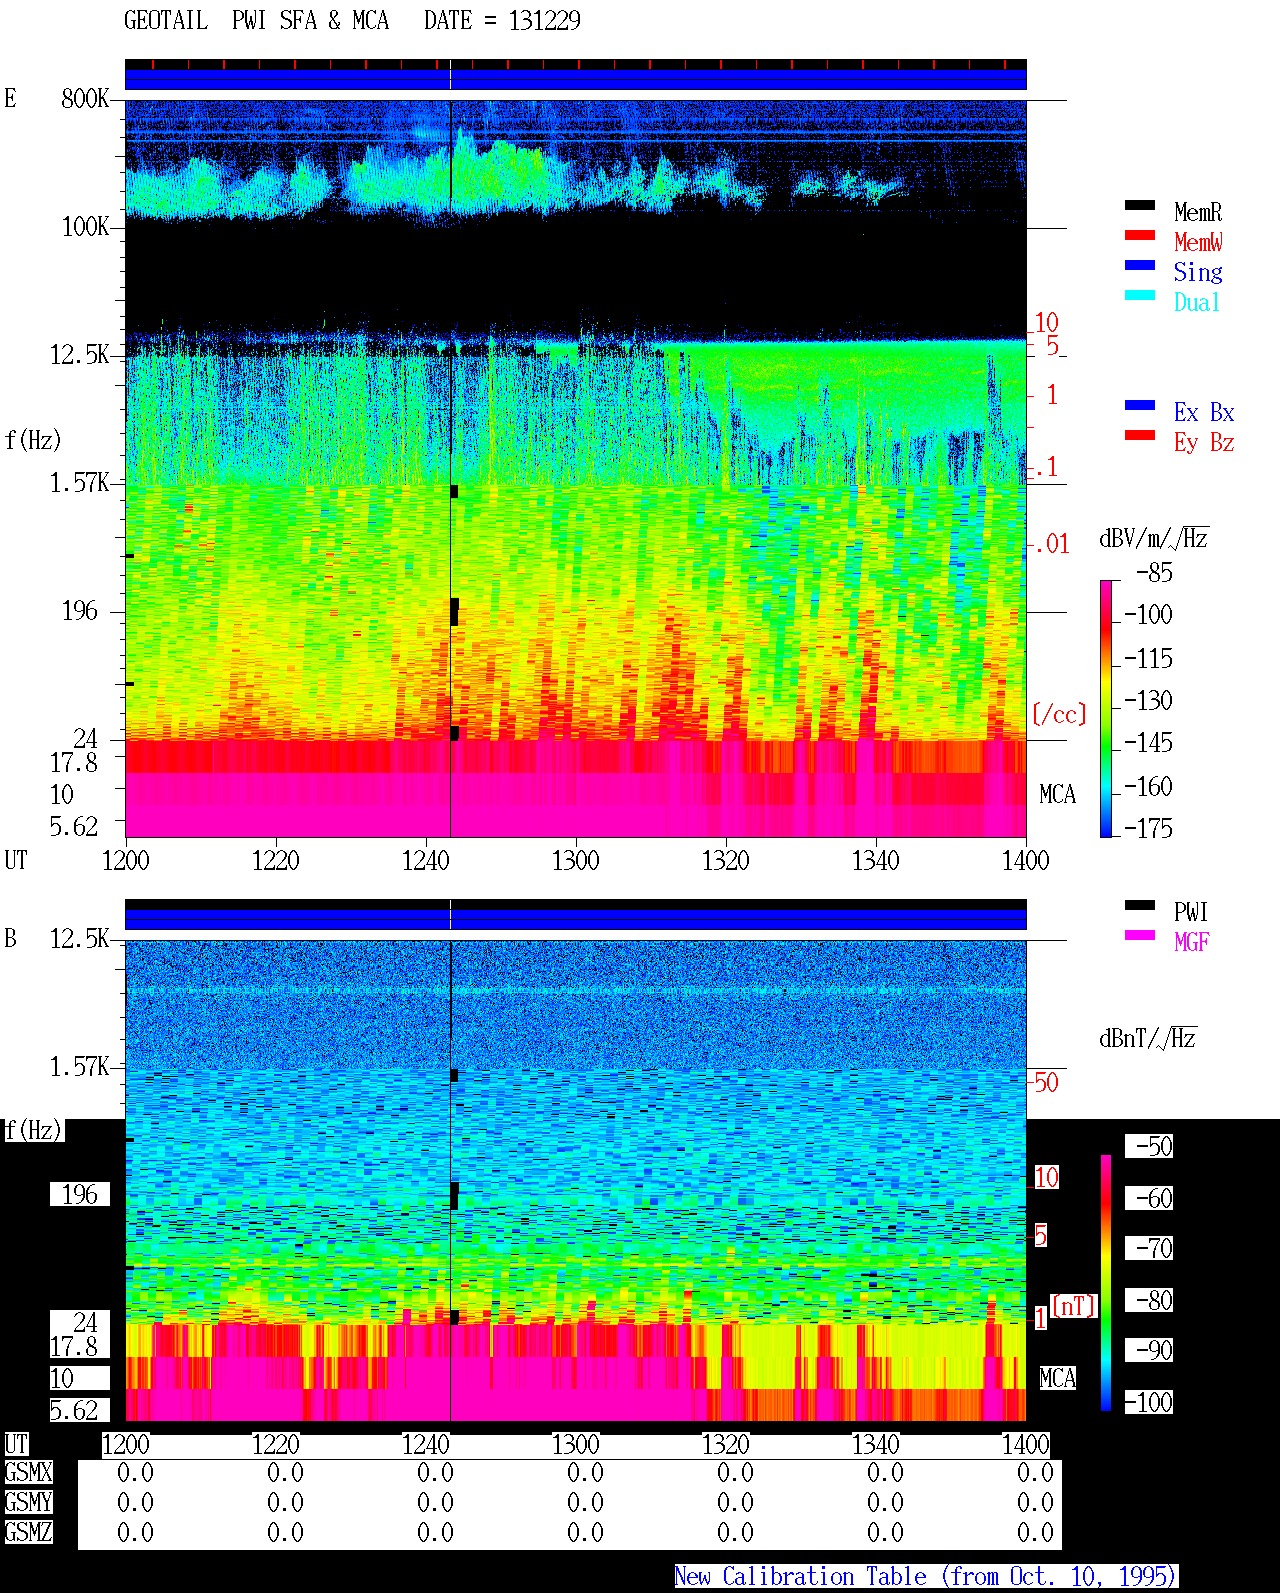Viewport: 1280px width, 1593px height.
Task: Click the -85 value on the E color scale
Action: tap(1154, 573)
